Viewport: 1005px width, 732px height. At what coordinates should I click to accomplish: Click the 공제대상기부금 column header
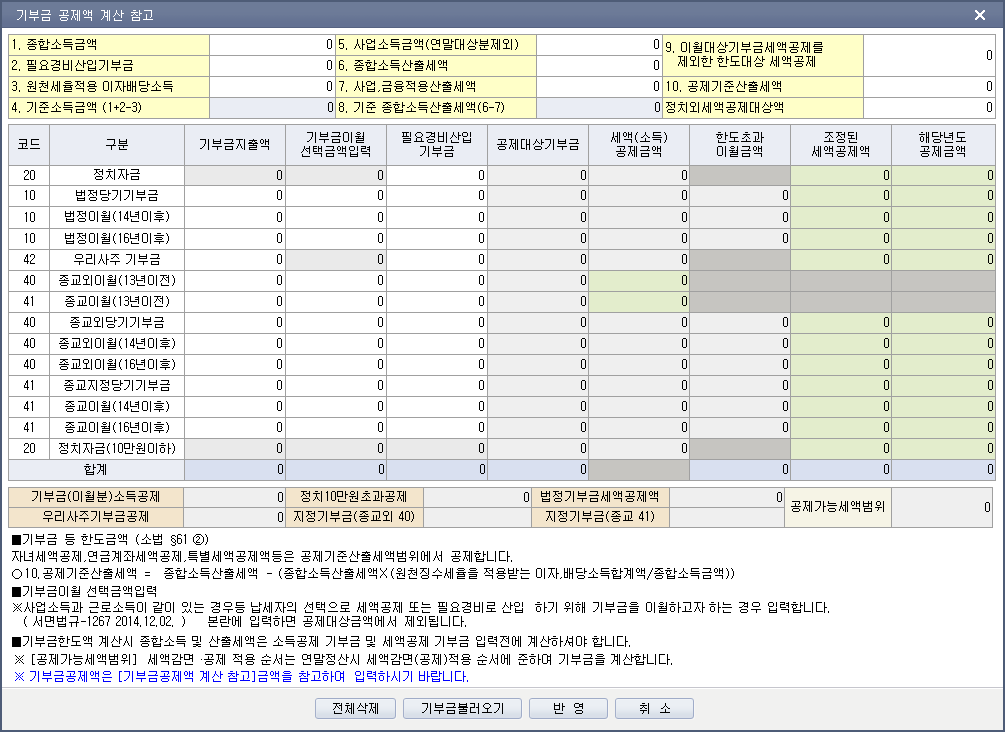(538, 144)
